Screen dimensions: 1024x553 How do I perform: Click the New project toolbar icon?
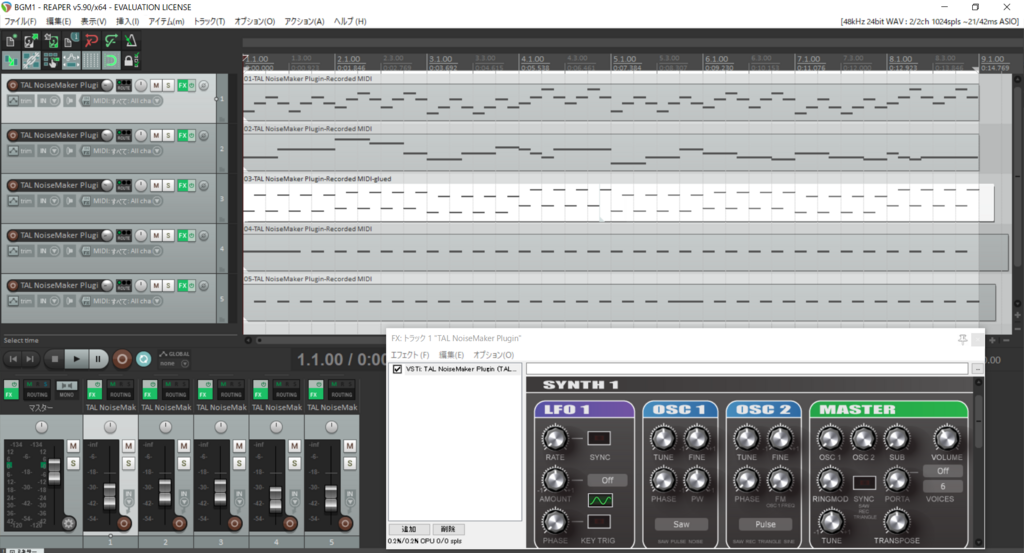(x=11, y=41)
